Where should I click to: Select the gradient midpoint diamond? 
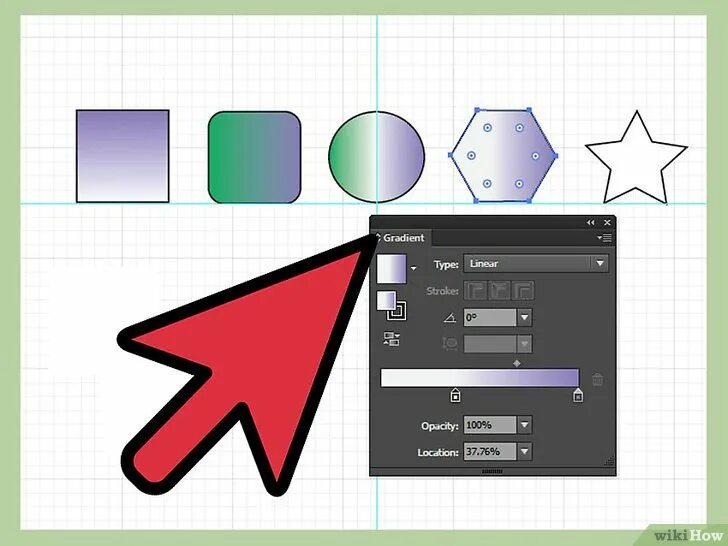coord(517,364)
